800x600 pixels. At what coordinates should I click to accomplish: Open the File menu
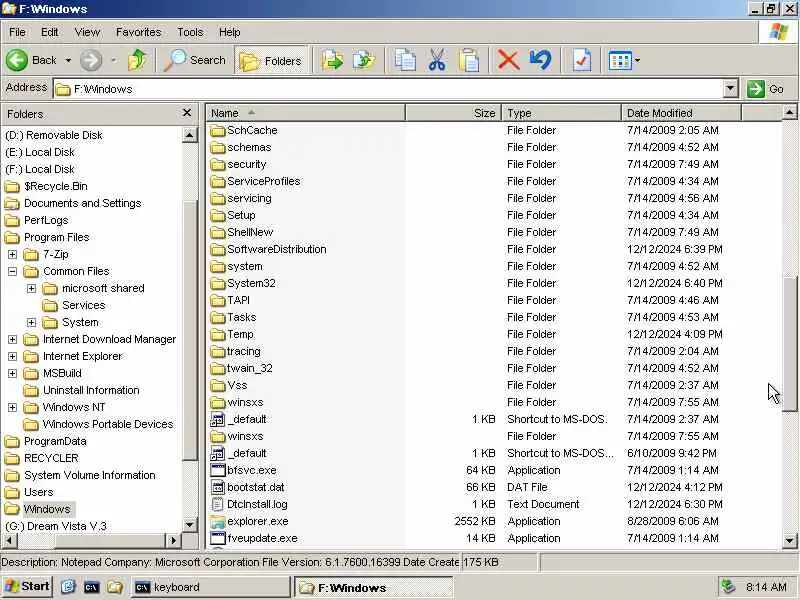(x=17, y=32)
